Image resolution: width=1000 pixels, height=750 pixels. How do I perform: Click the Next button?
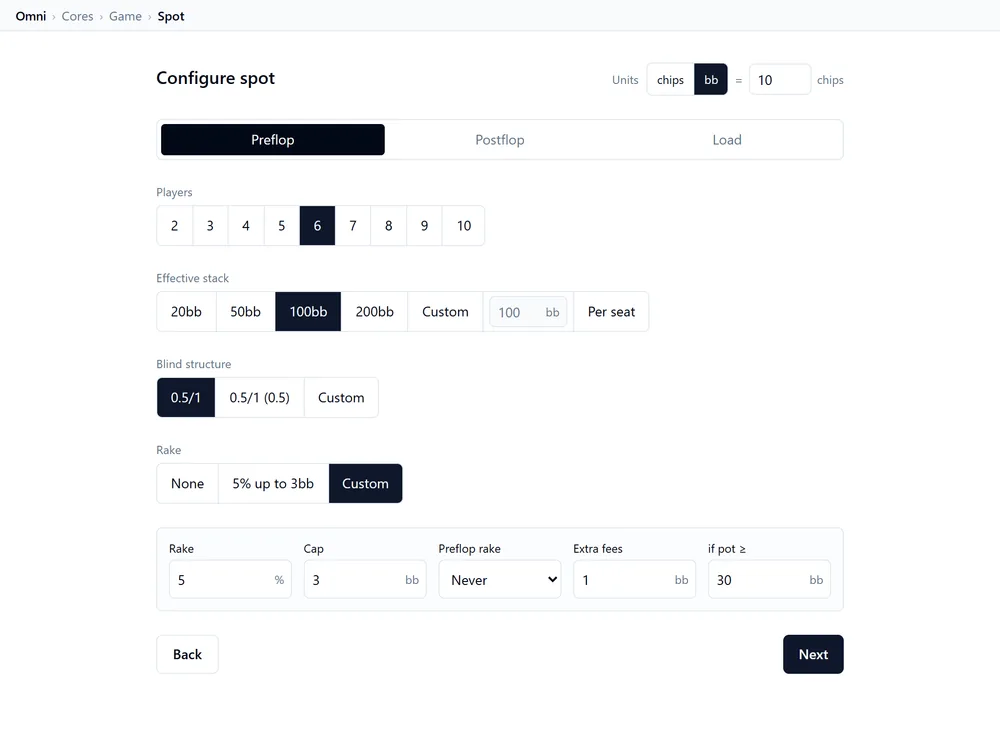coord(813,654)
